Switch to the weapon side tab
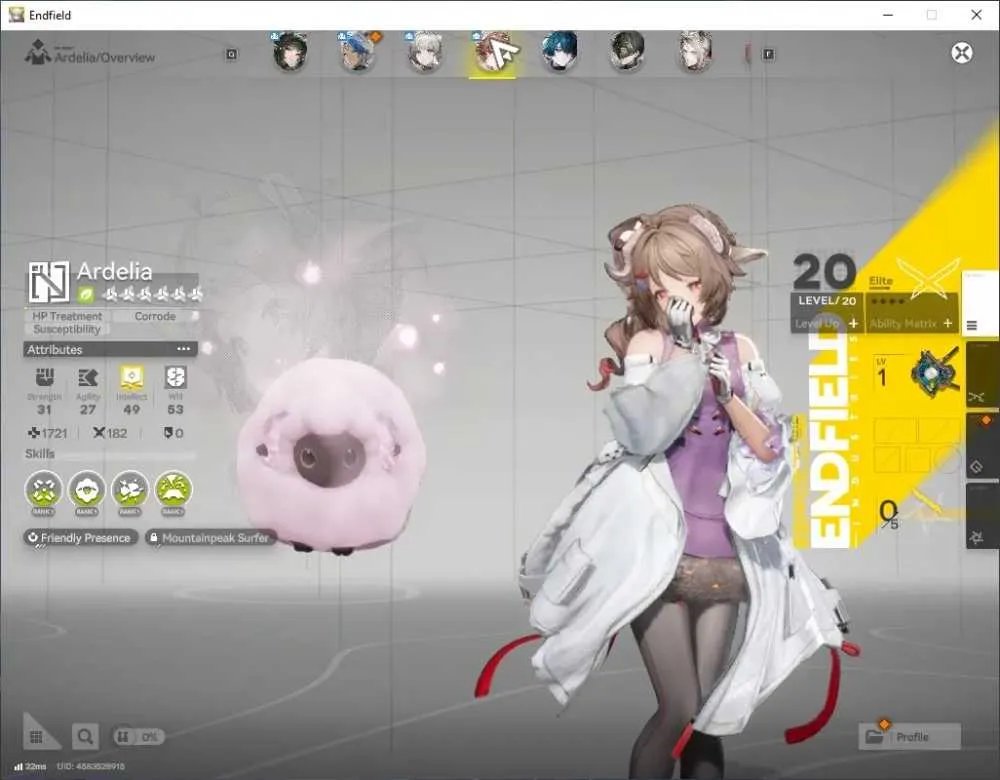 982,375
